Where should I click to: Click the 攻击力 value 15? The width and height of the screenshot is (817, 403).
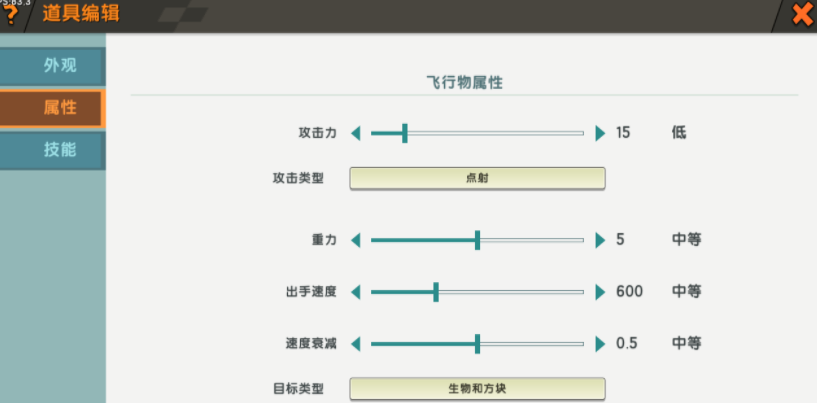pyautogui.click(x=623, y=133)
